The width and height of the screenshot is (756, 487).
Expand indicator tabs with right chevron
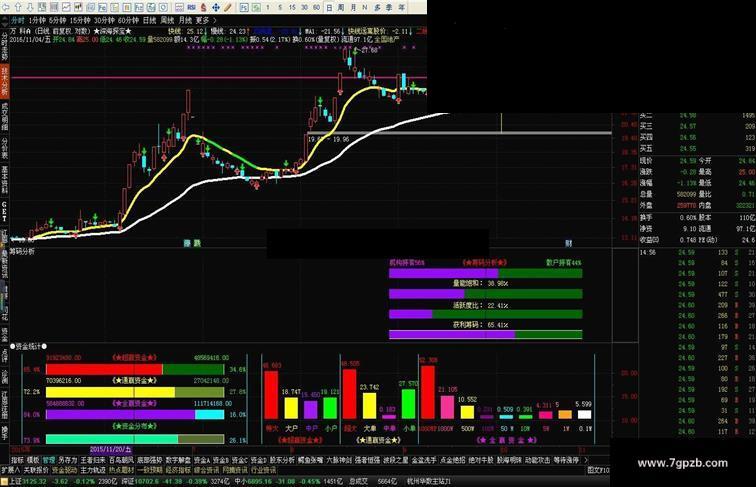coord(586,460)
